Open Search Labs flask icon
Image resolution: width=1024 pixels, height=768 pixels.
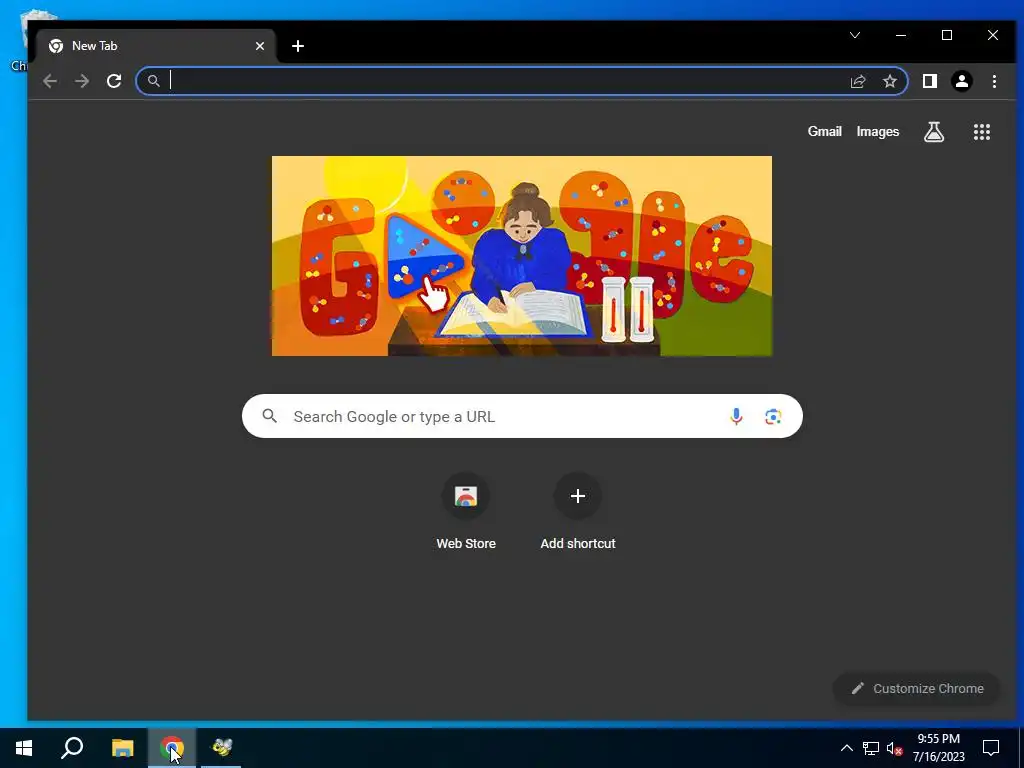click(934, 132)
